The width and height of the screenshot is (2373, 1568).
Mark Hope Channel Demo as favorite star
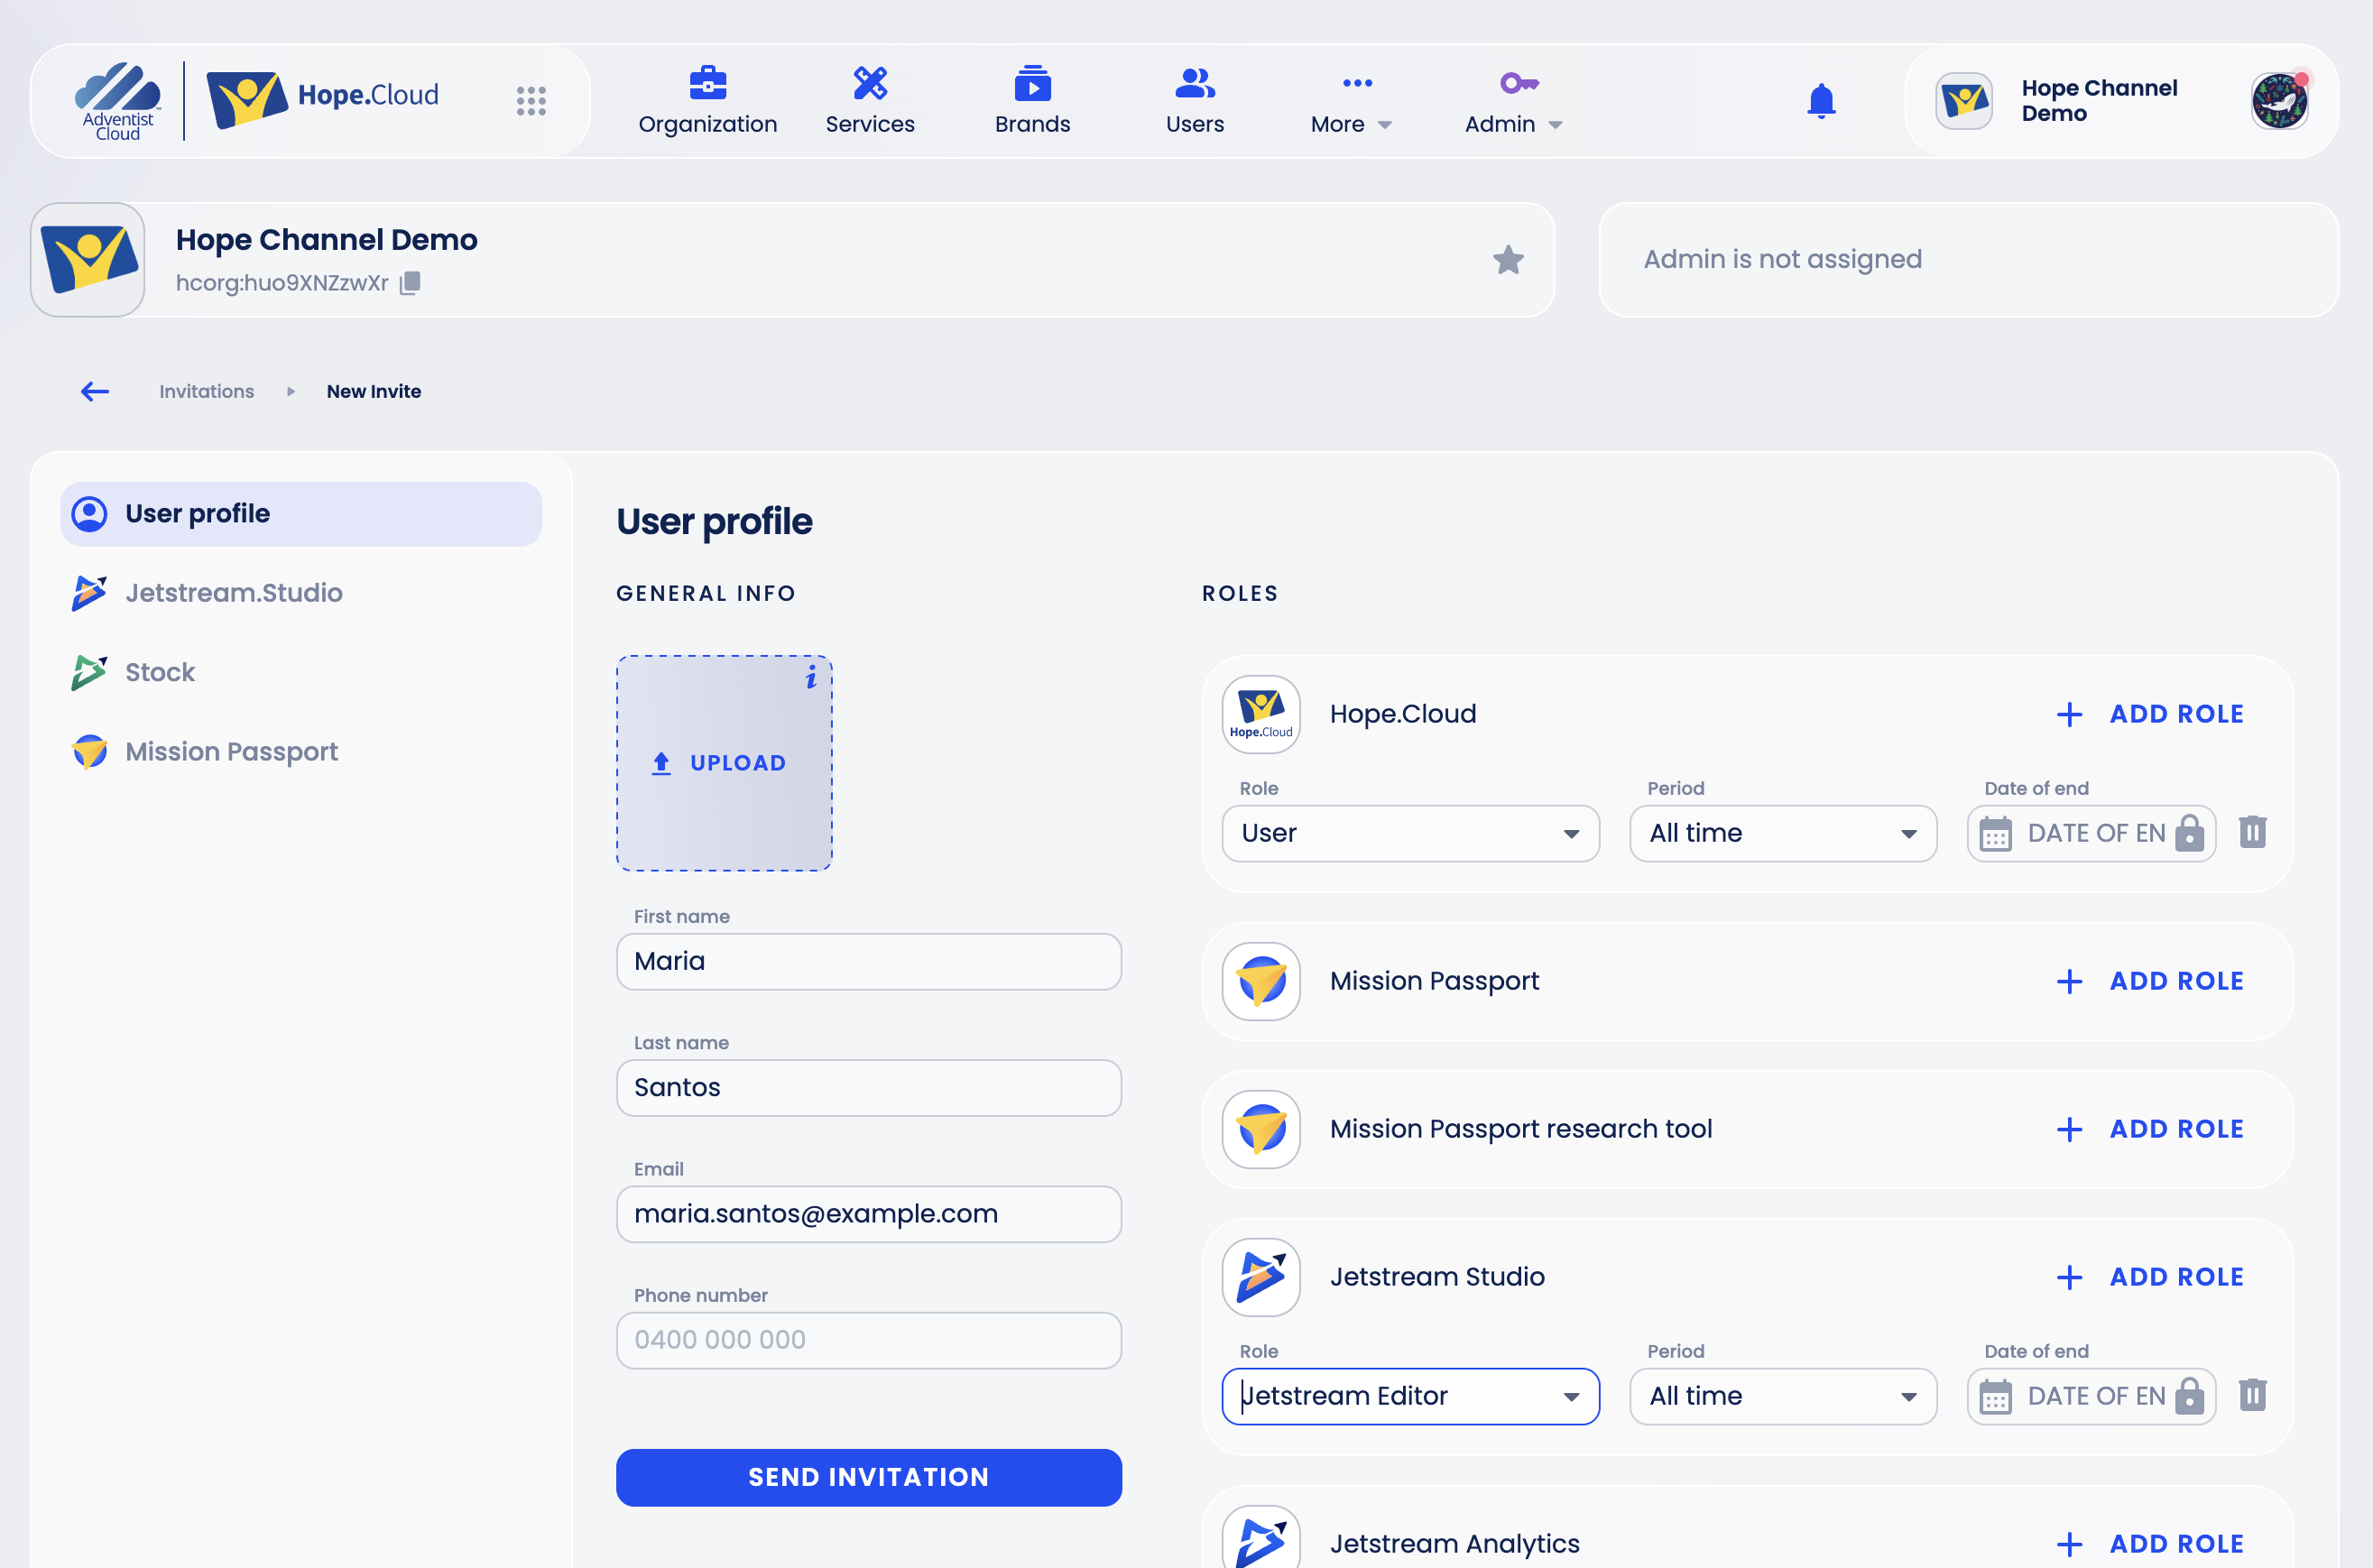[1508, 260]
